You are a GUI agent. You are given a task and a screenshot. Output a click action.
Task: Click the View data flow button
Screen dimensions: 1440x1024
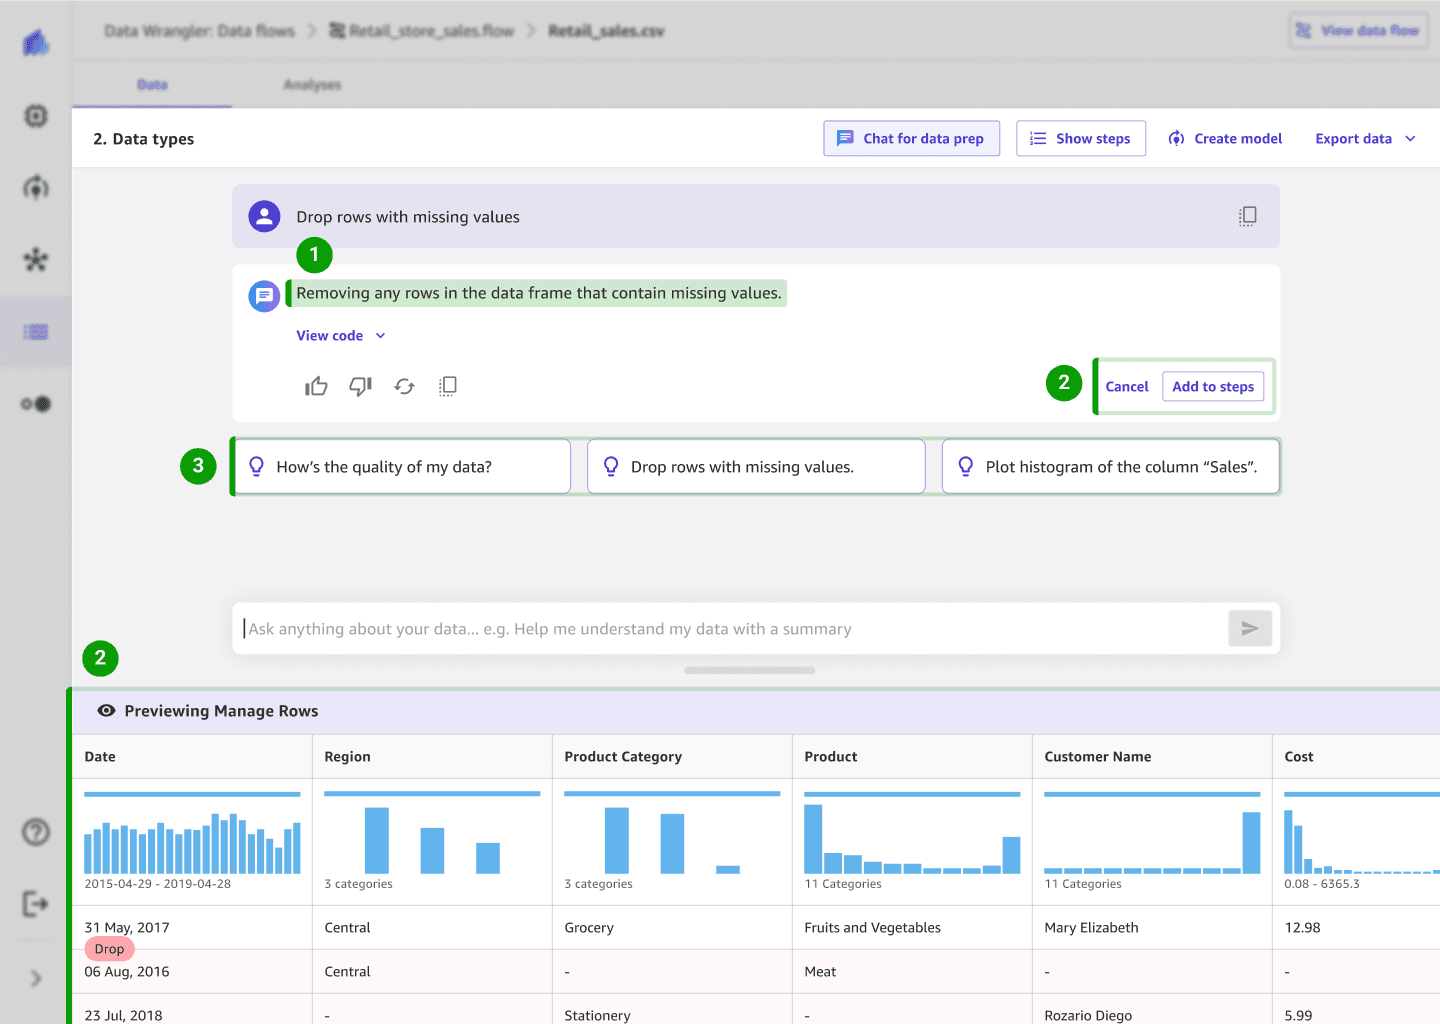click(1359, 31)
